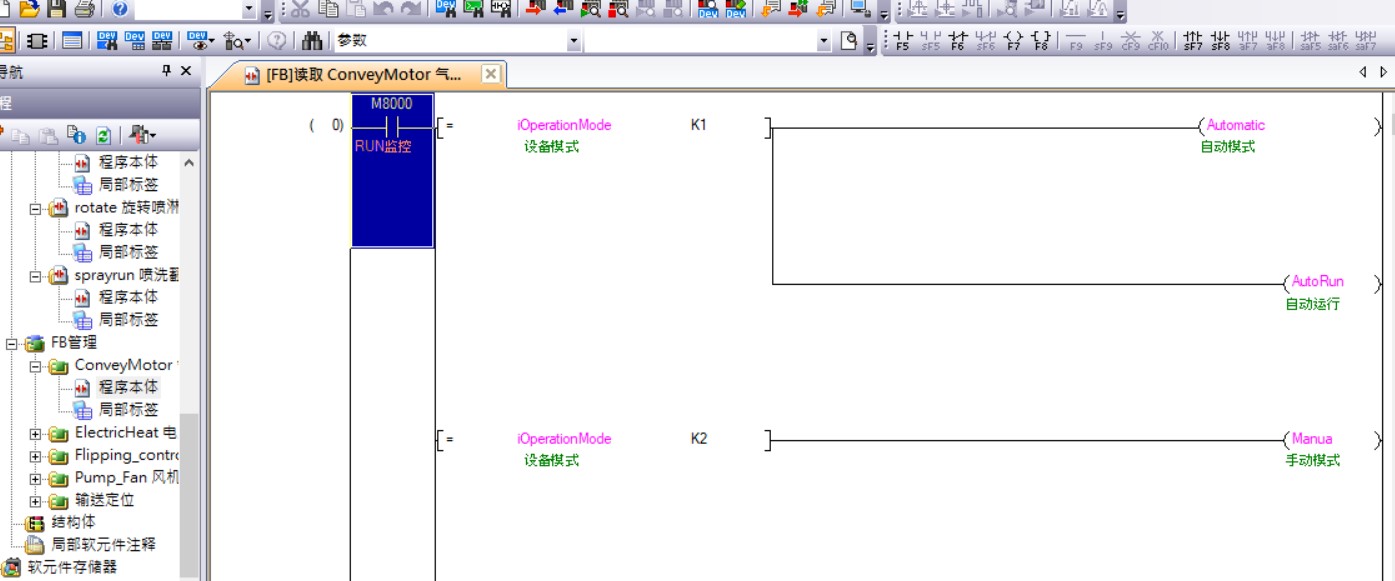Expand the Pump_Fan FB node
Viewport: 1395px width, 581px height.
36,478
